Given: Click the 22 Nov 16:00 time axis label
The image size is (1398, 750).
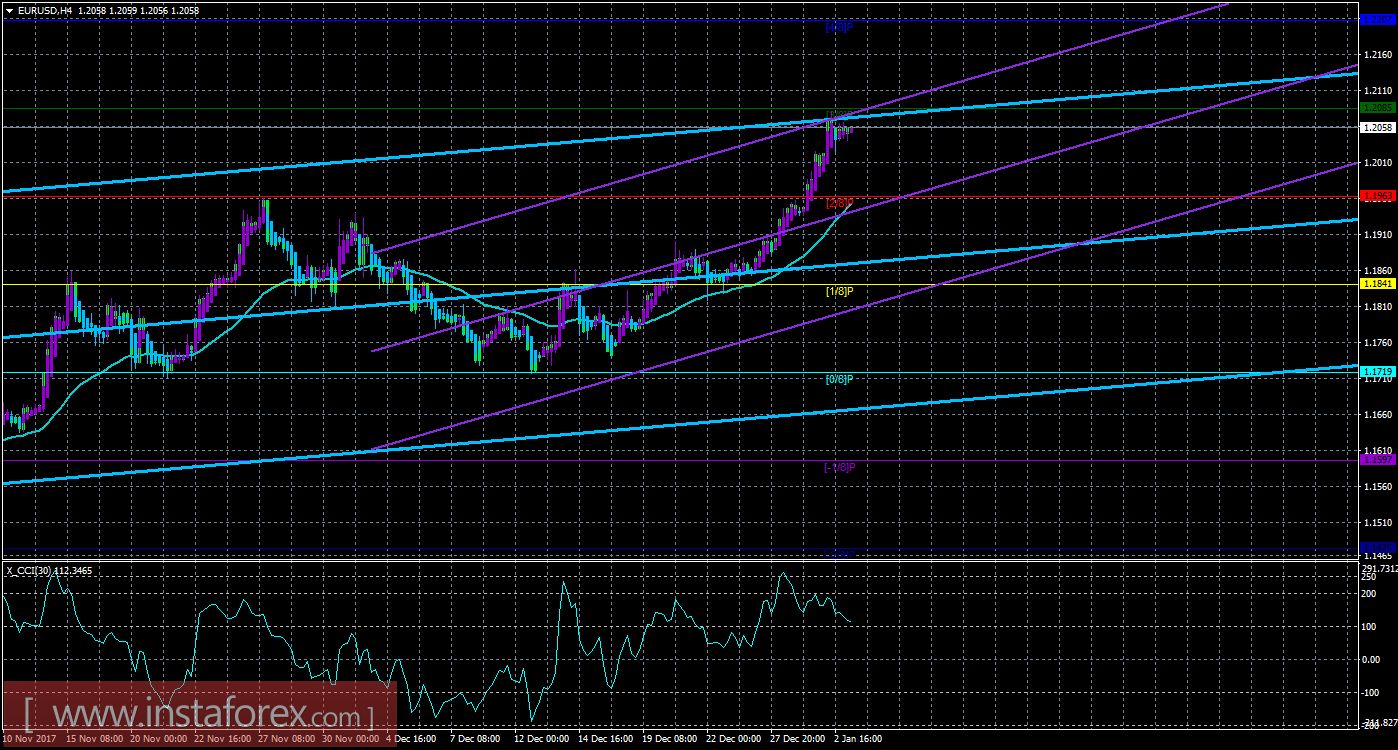Looking at the screenshot, I should tap(224, 738).
